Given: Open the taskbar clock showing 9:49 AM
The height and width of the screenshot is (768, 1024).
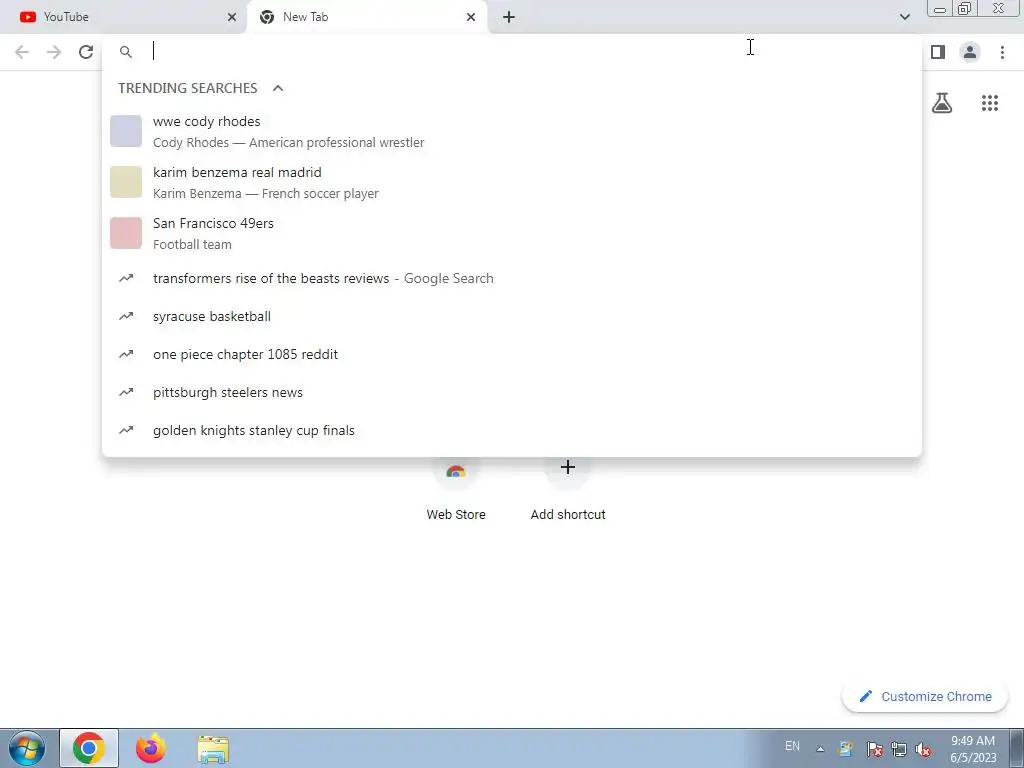Looking at the screenshot, I should [973, 749].
